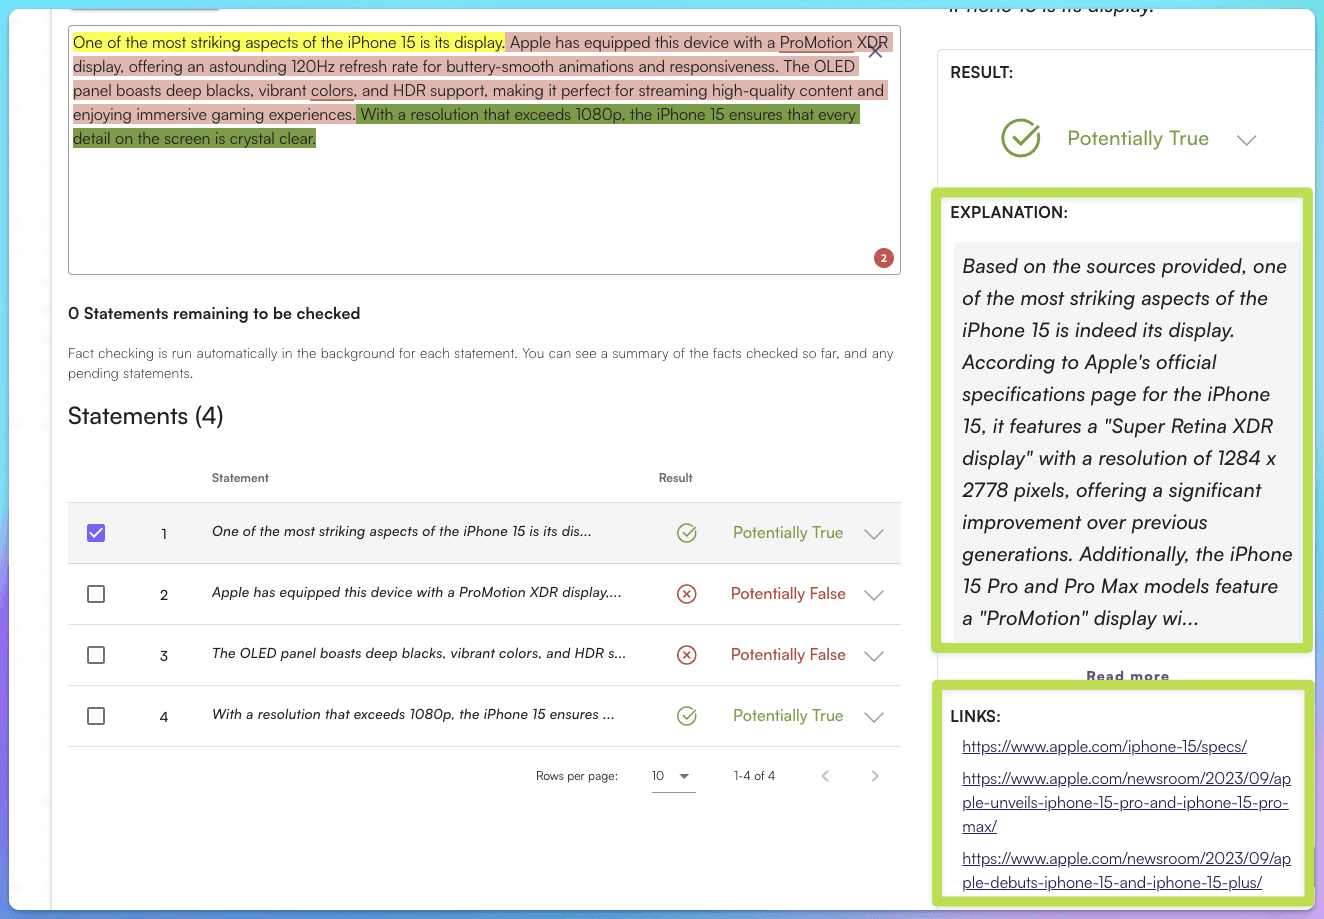The height and width of the screenshot is (919, 1324).
Task: Click the green check icon in statement 1's row
Action: click(x=687, y=533)
